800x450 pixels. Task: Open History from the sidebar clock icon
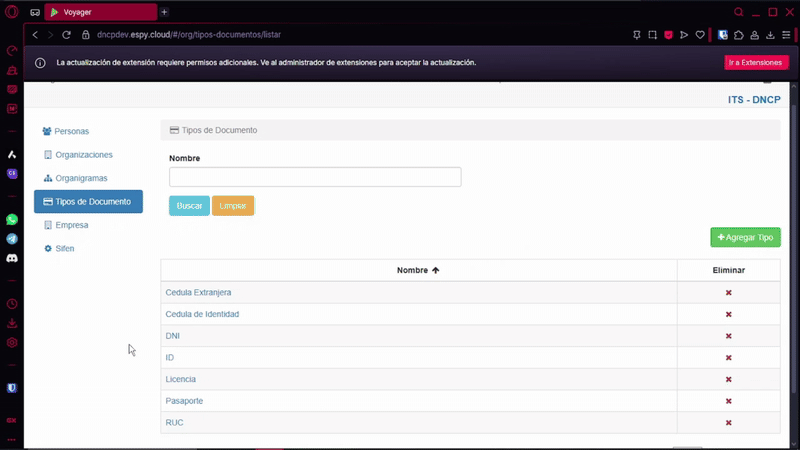point(12,304)
